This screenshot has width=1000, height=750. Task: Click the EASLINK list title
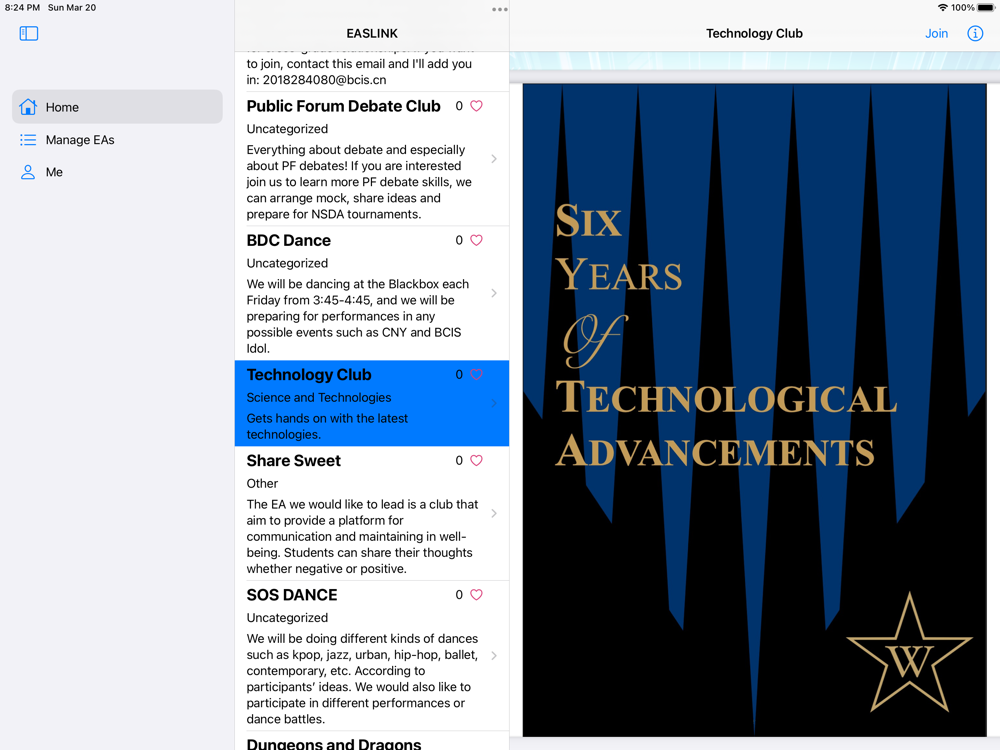tap(372, 33)
